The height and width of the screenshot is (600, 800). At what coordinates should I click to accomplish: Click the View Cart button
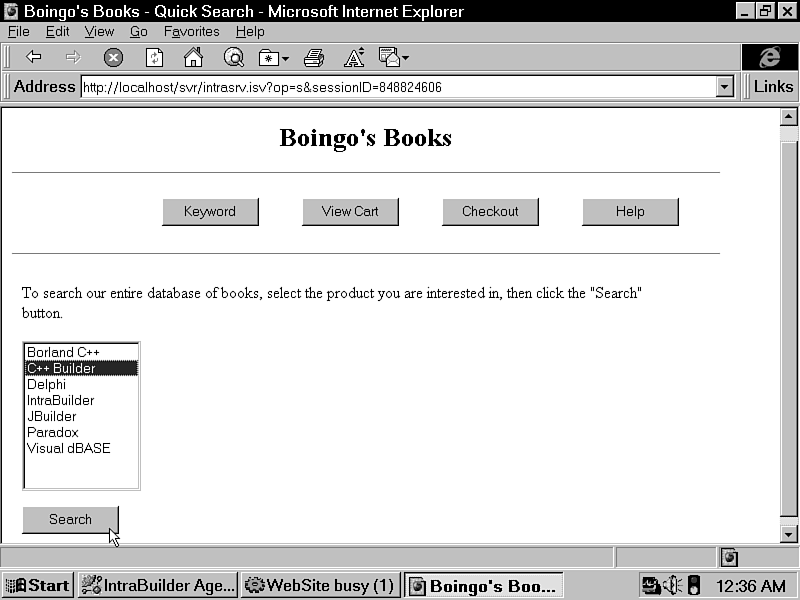tap(350, 212)
